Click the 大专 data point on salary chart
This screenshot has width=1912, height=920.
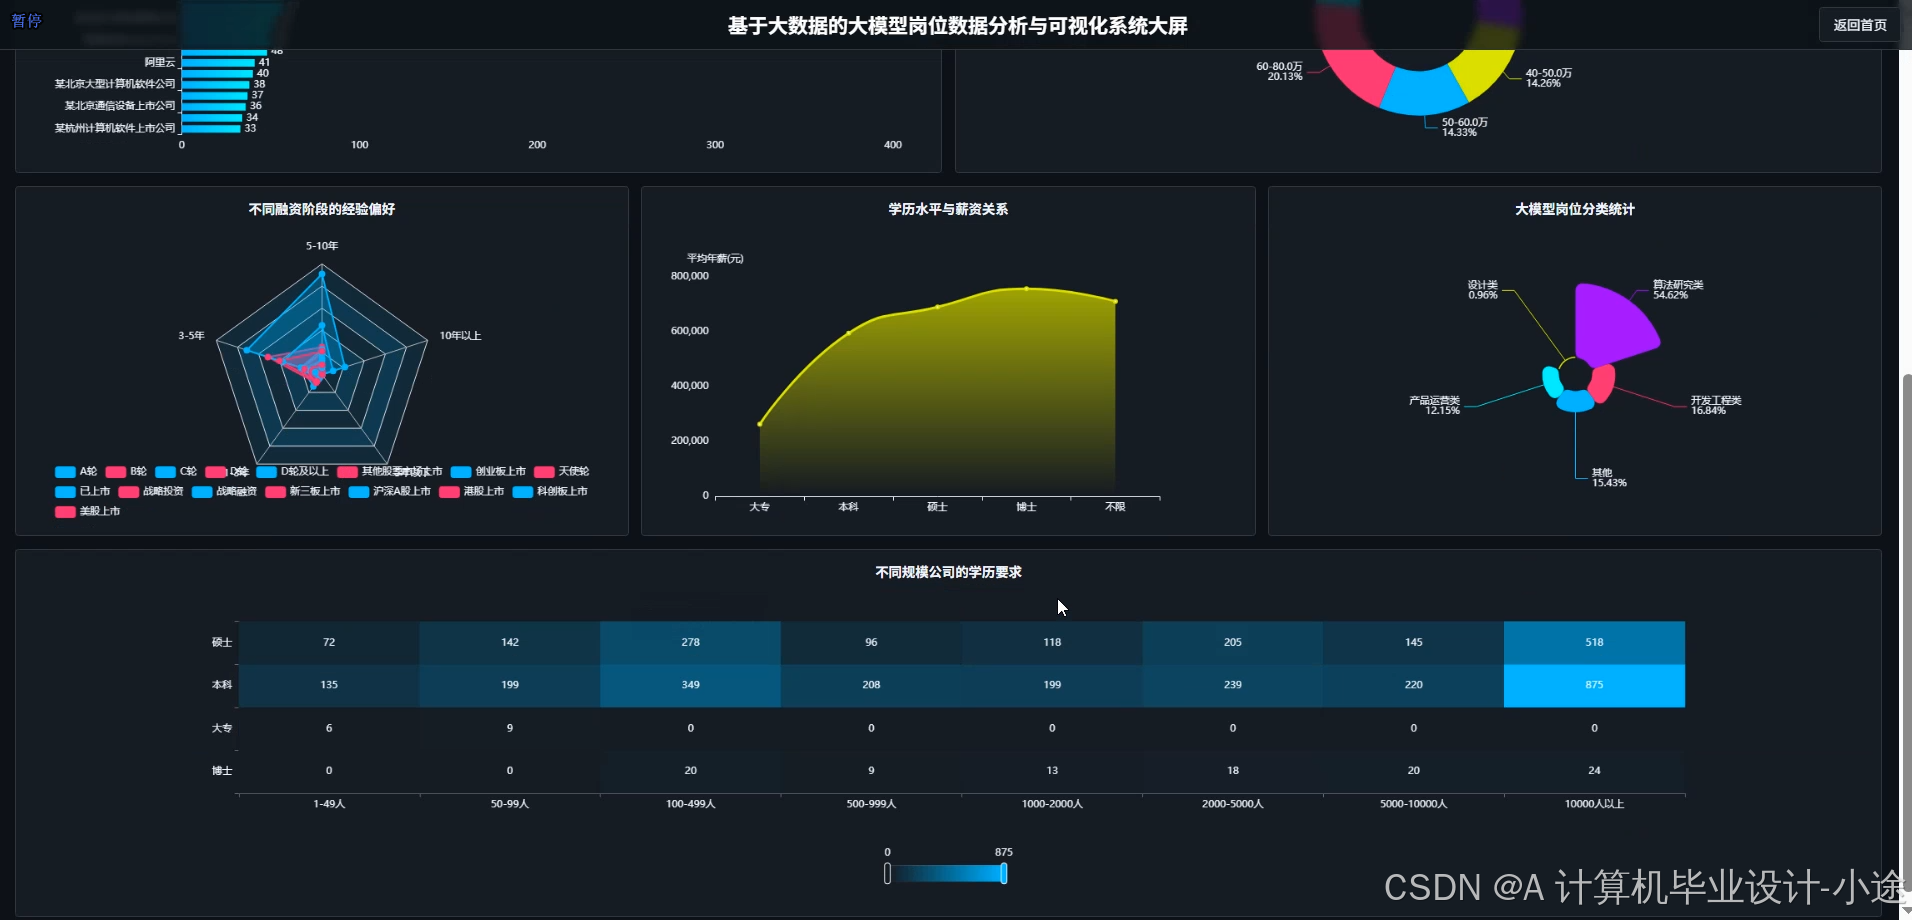pos(760,424)
